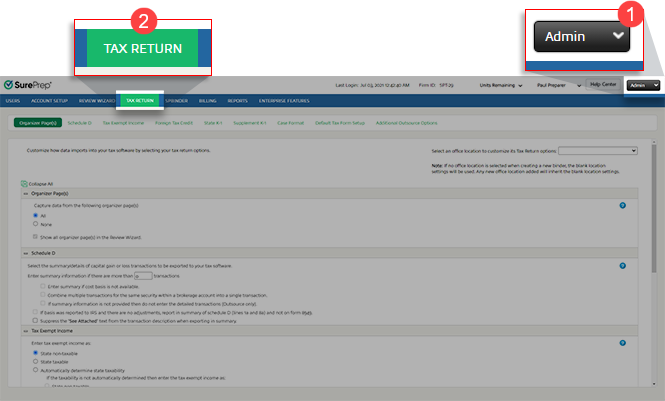Screen dimensions: 665x401
Task: Enable Enter summary if cost basis not available
Action: point(43,286)
